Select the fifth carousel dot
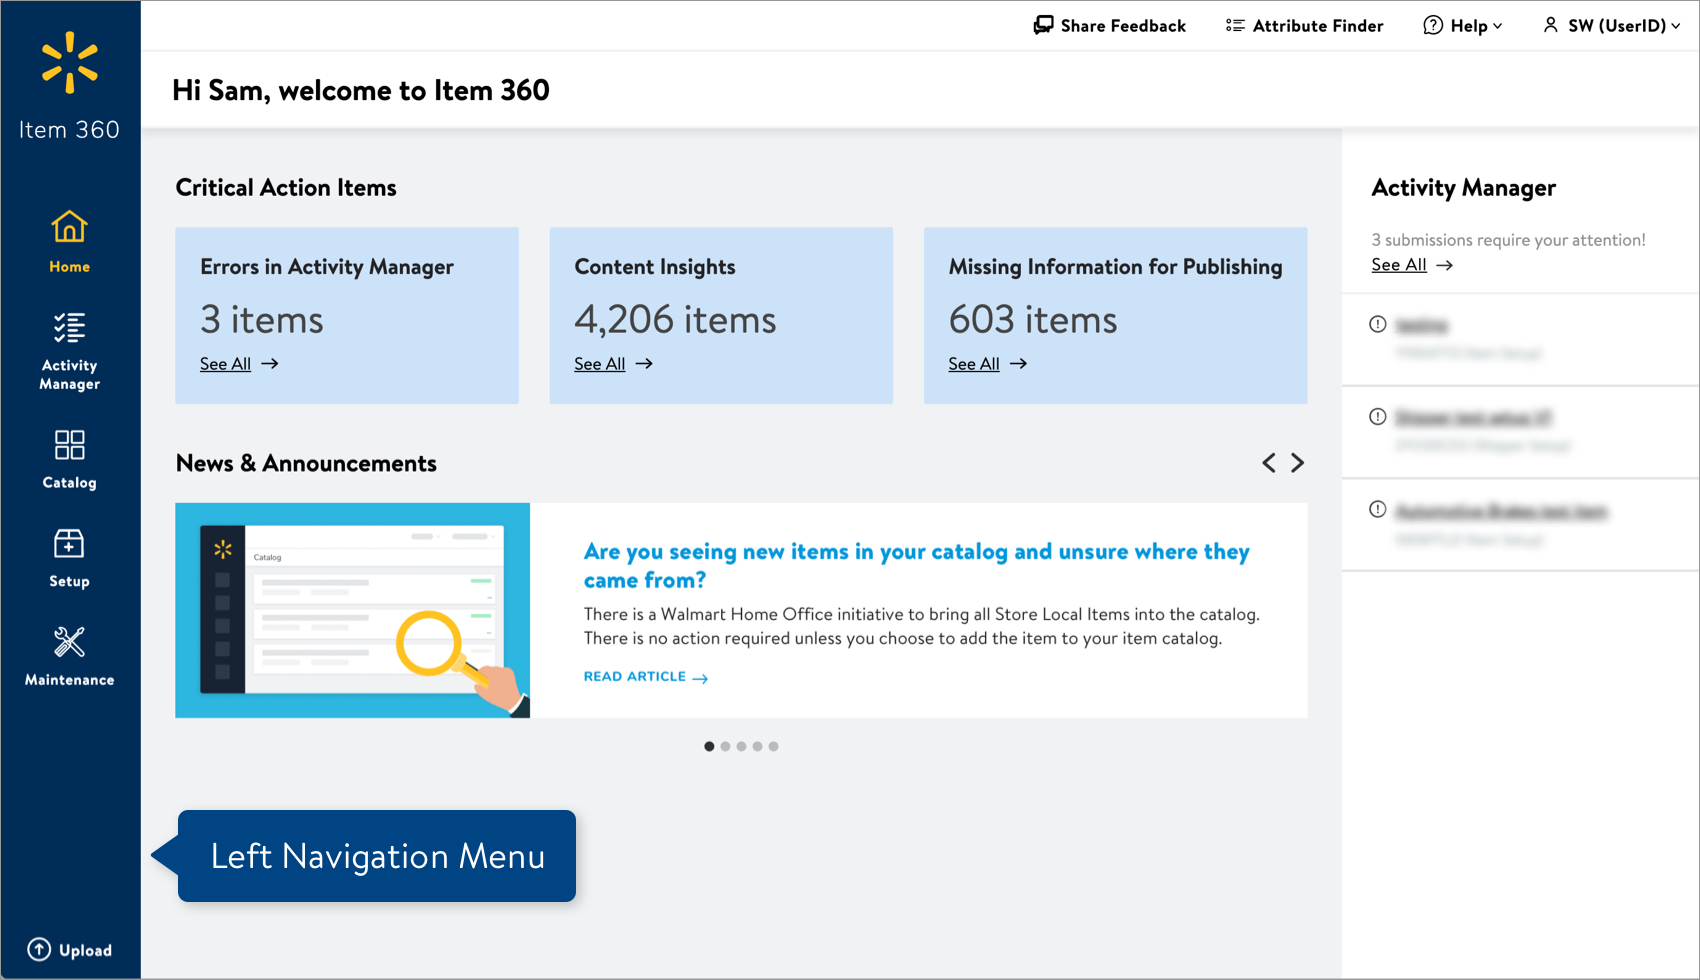Image resolution: width=1700 pixels, height=980 pixels. [x=773, y=746]
